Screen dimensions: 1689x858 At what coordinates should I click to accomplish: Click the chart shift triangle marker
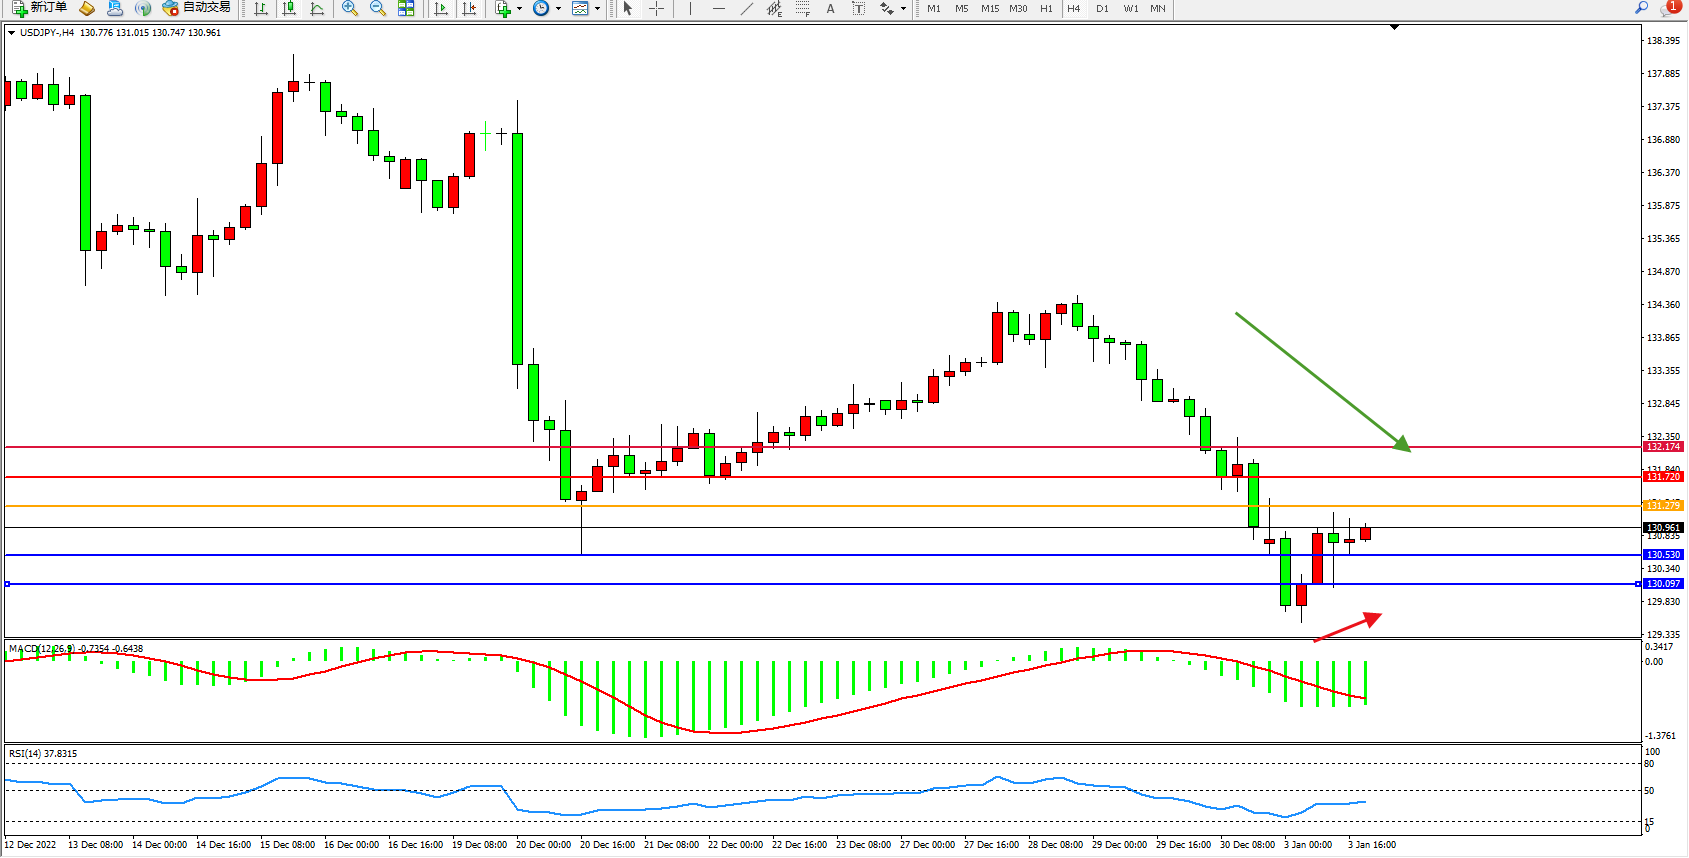click(x=1394, y=28)
